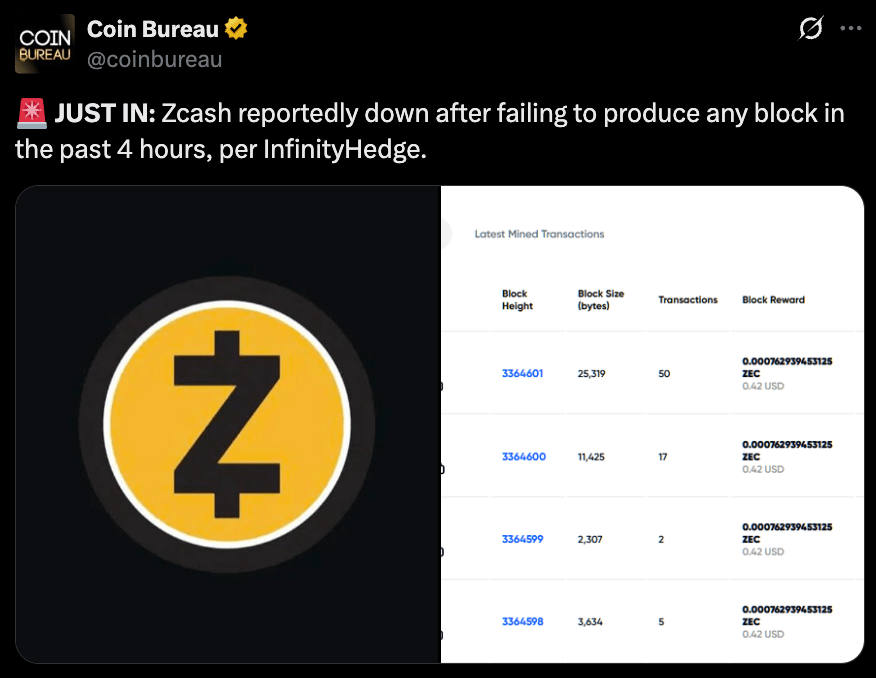Click the Block Reward column header
Image resolution: width=876 pixels, height=678 pixels.
pos(773,300)
